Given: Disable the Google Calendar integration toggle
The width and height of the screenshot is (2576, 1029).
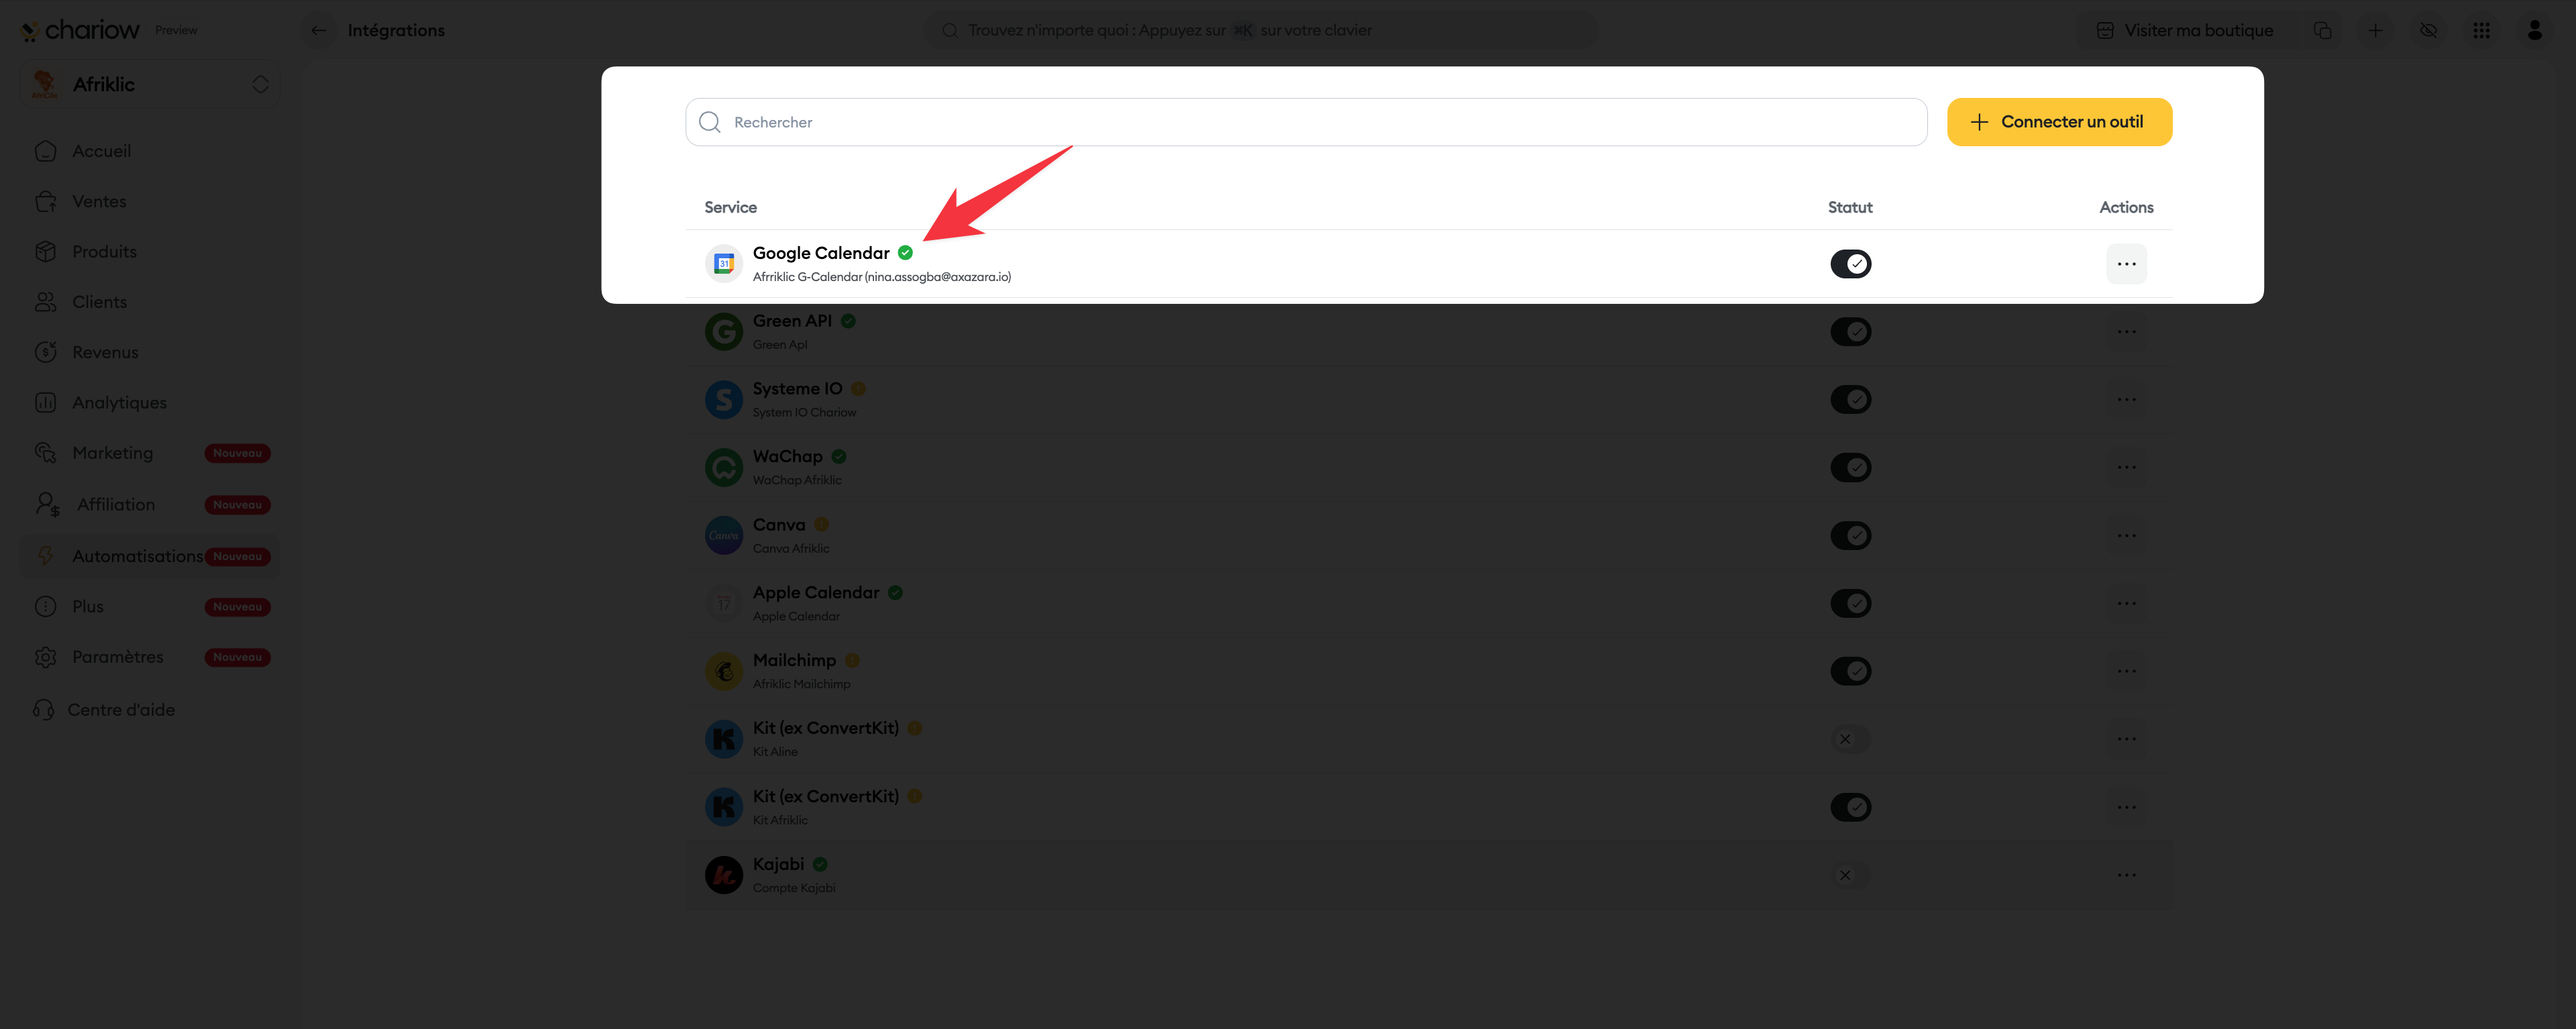Looking at the screenshot, I should click(x=1850, y=264).
